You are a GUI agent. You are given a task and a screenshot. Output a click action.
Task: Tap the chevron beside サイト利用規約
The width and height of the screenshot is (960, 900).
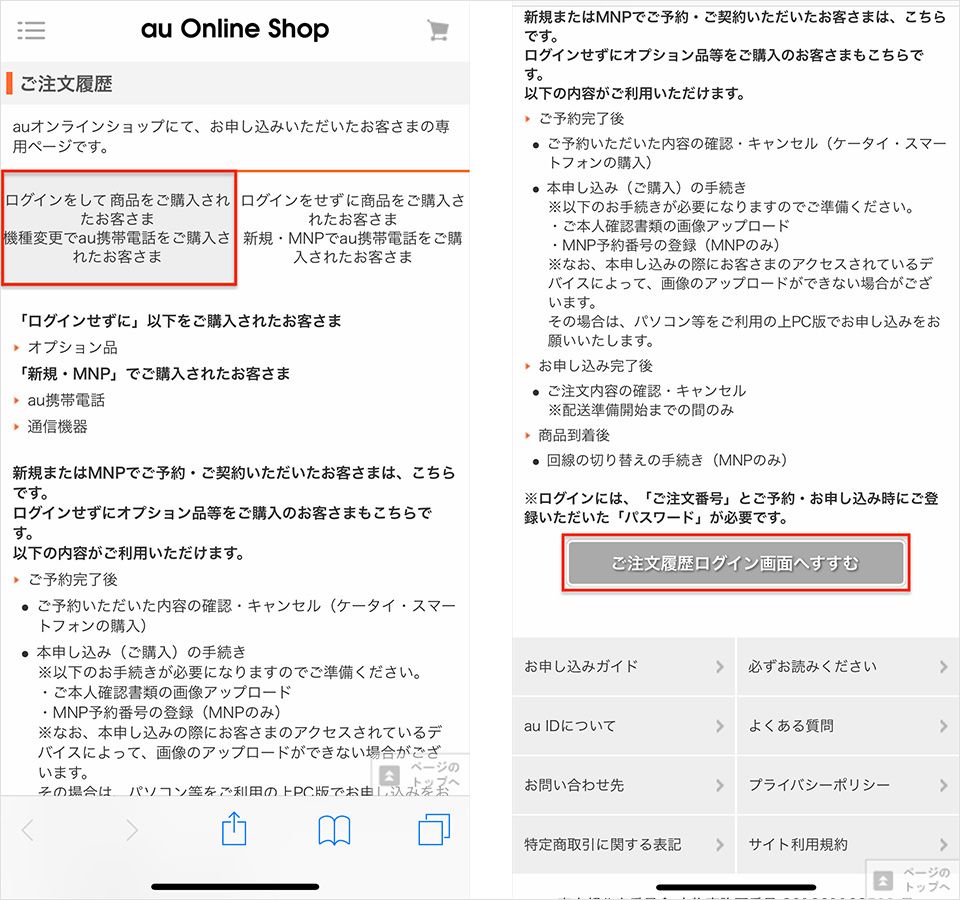(943, 845)
